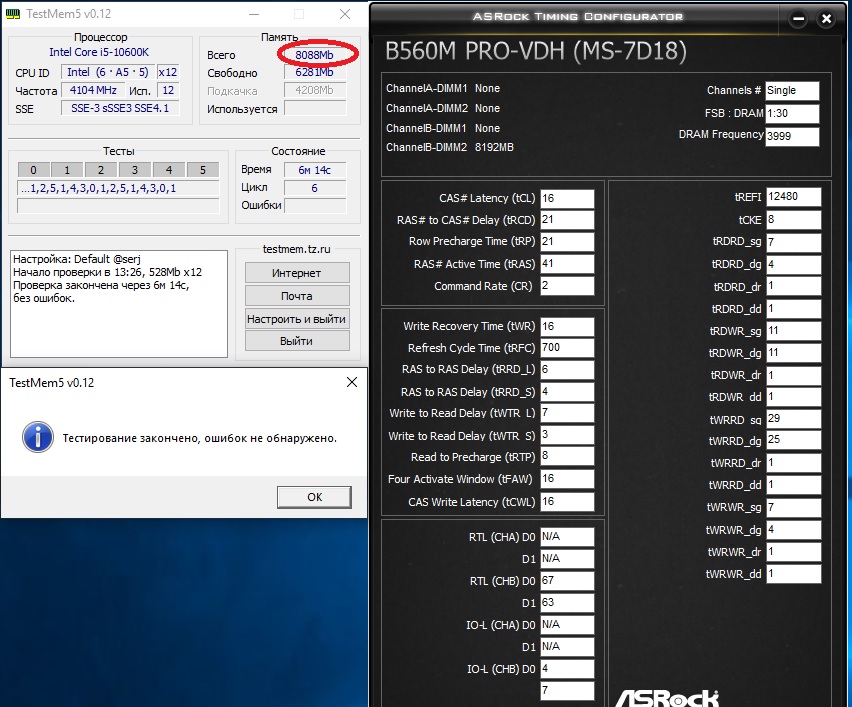Open the Интернет button
852x707 pixels.
[x=297, y=273]
